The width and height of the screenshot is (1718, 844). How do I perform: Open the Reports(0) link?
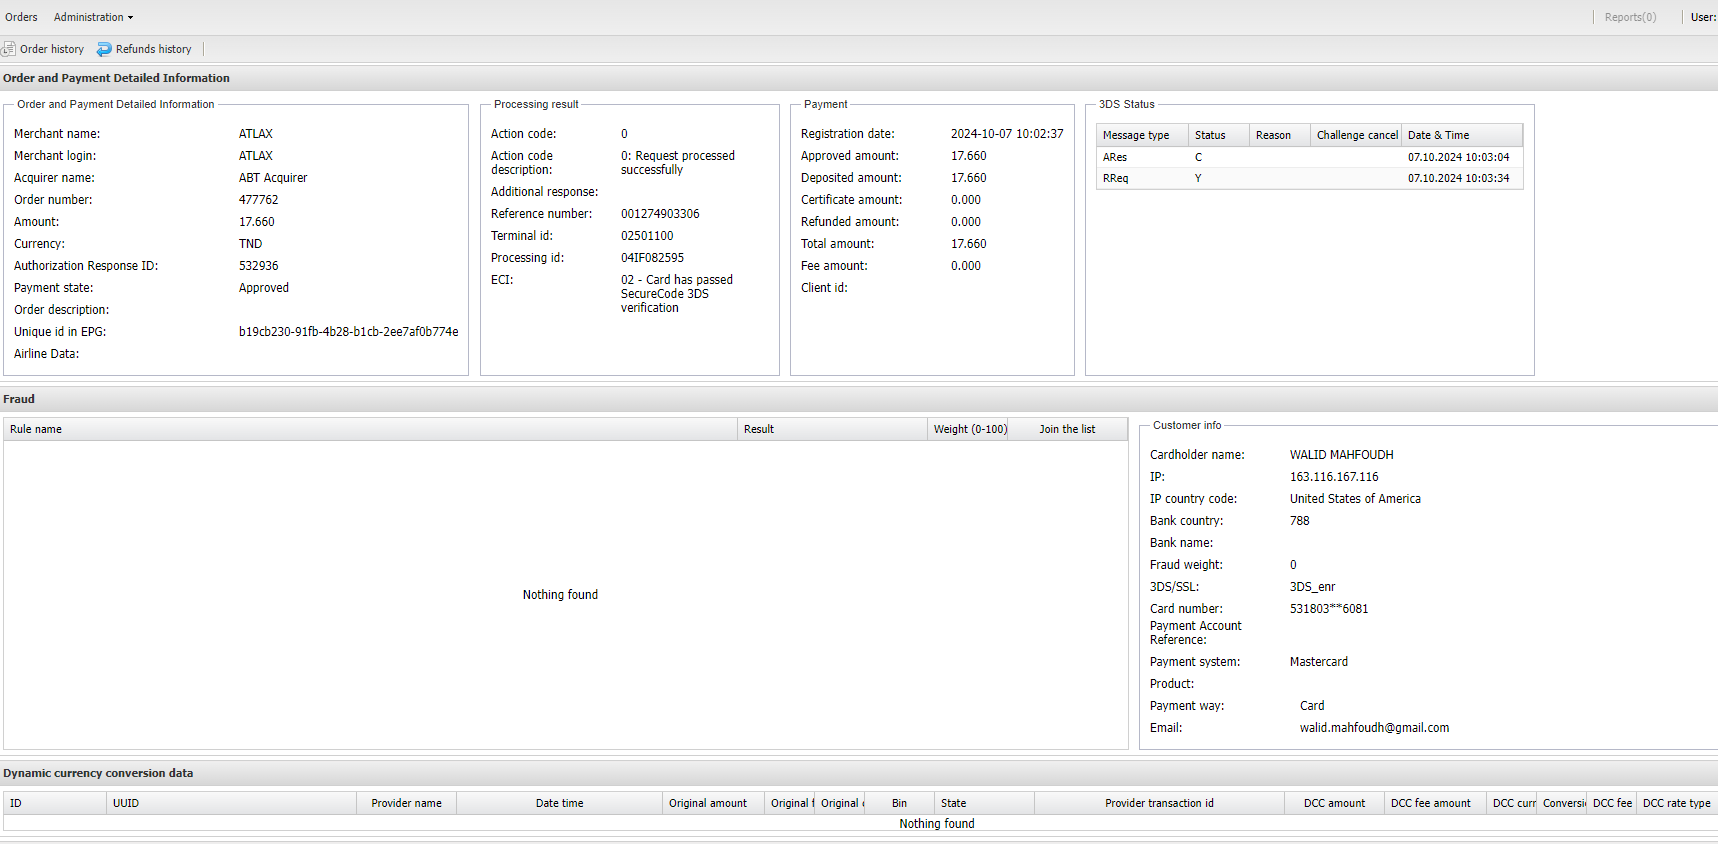point(1629,17)
